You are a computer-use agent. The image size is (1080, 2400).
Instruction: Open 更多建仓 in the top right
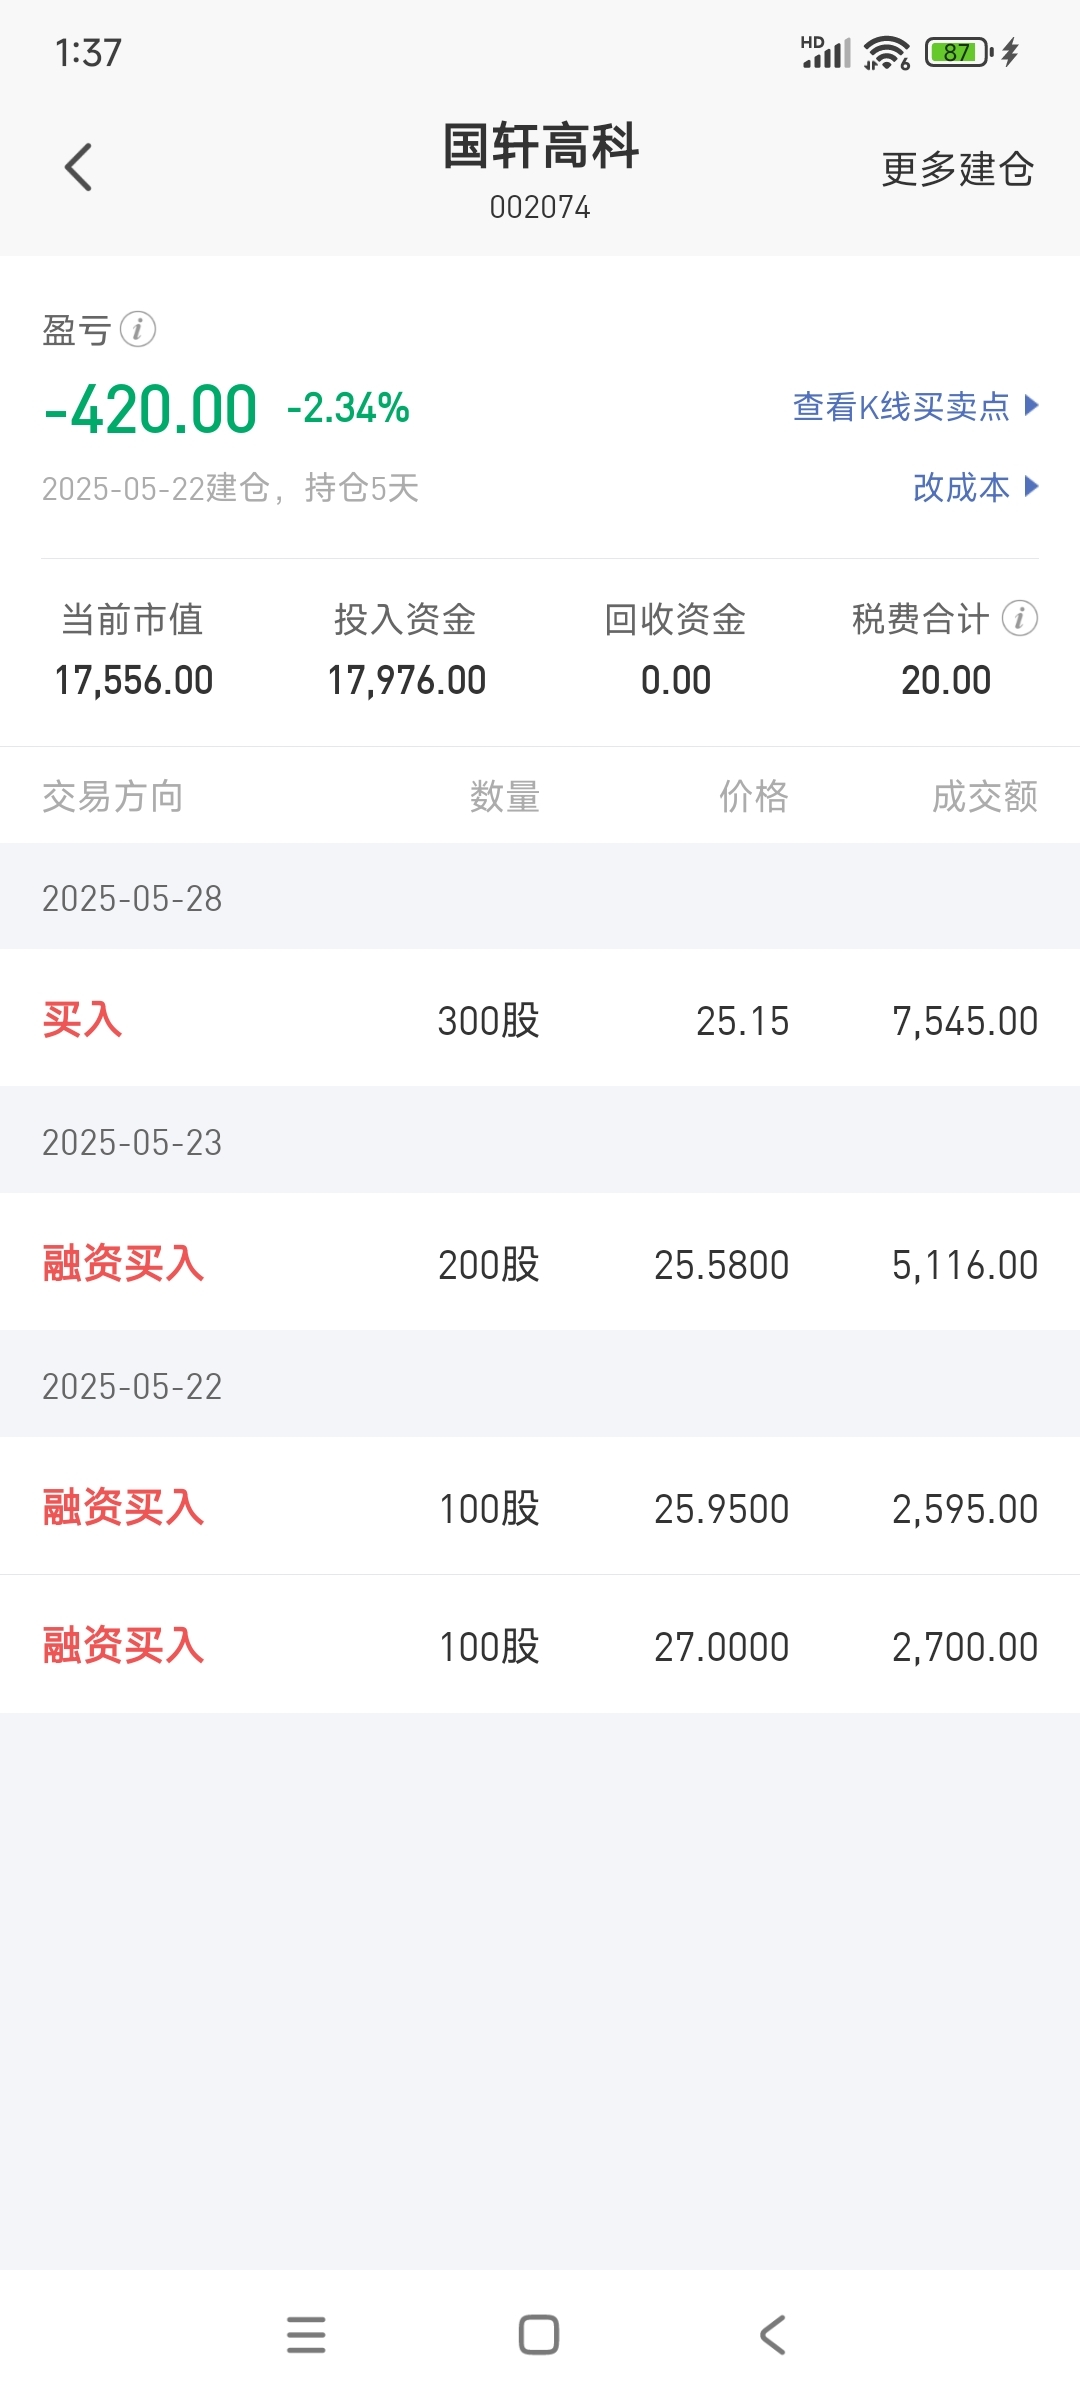point(957,169)
